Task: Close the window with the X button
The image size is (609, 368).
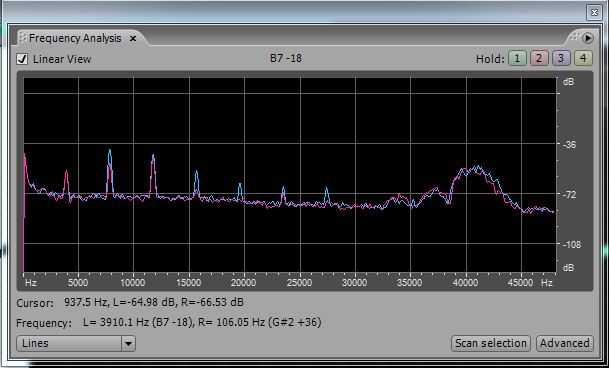Action: (594, 12)
